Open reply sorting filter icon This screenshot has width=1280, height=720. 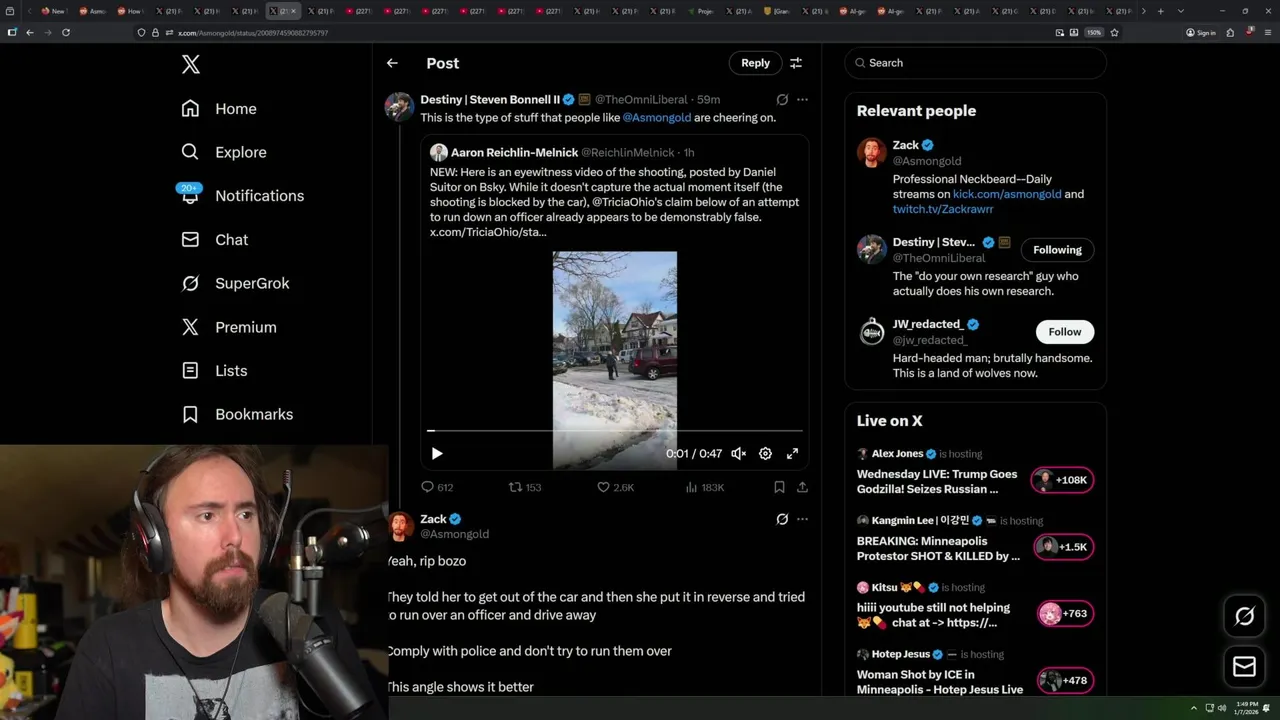pyautogui.click(x=796, y=63)
